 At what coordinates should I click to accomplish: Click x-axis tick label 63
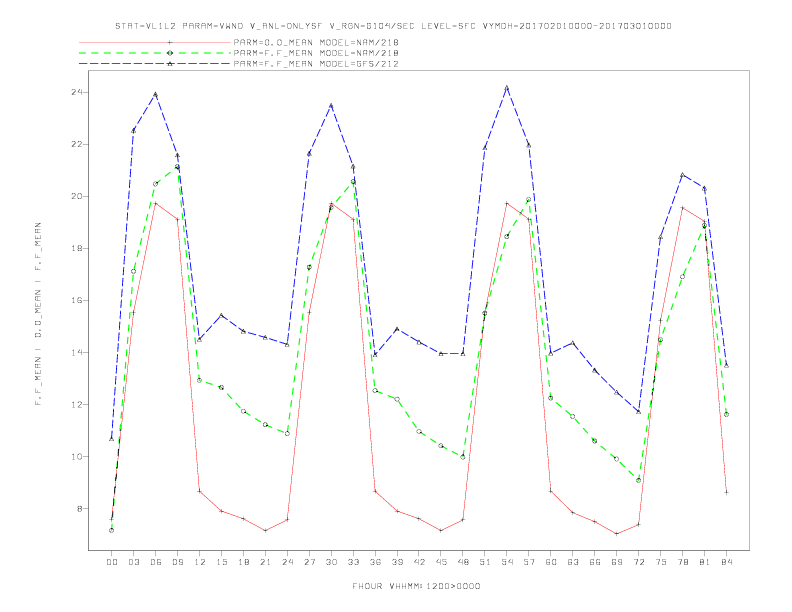(x=573, y=562)
